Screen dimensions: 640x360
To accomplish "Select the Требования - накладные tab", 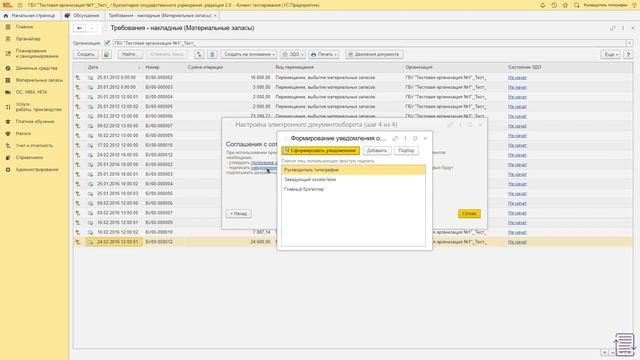I will [160, 16].
